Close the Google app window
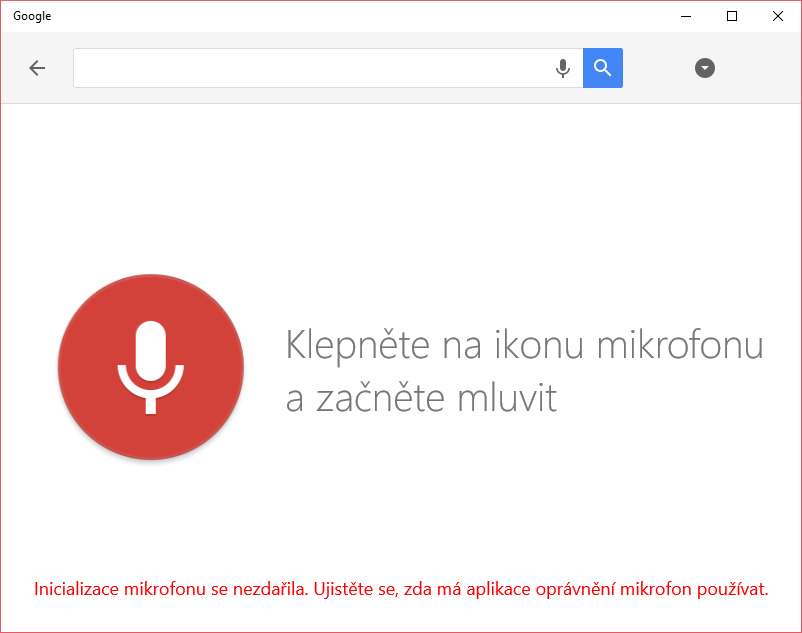 pyautogui.click(x=778, y=16)
